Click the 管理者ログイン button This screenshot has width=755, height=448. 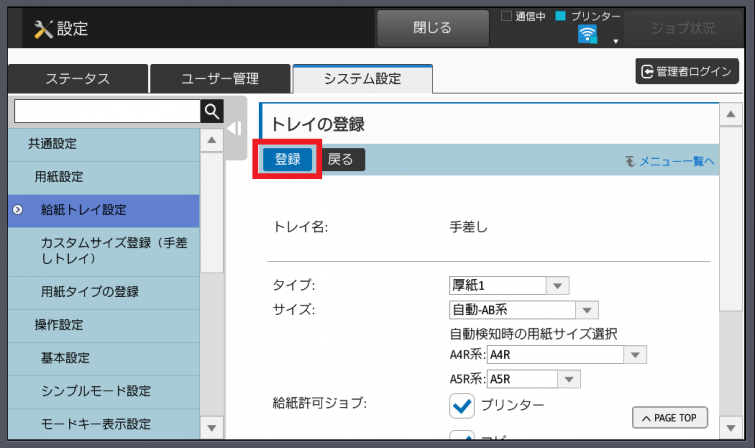(687, 71)
